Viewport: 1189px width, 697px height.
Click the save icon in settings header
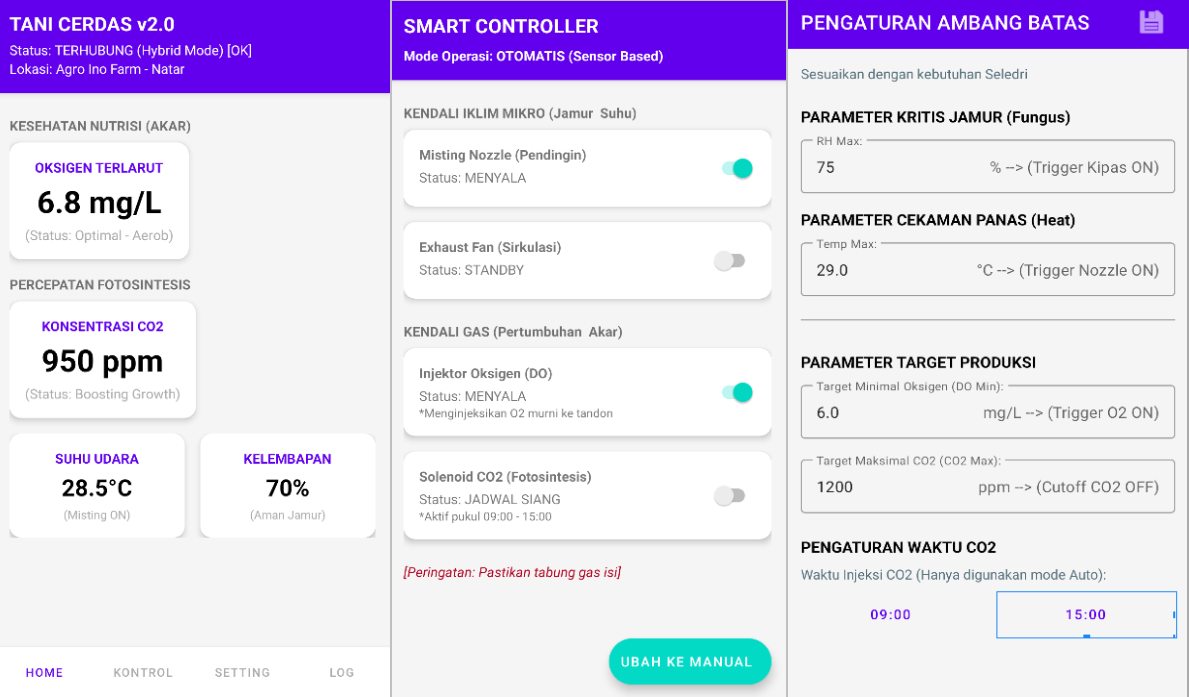(1151, 23)
